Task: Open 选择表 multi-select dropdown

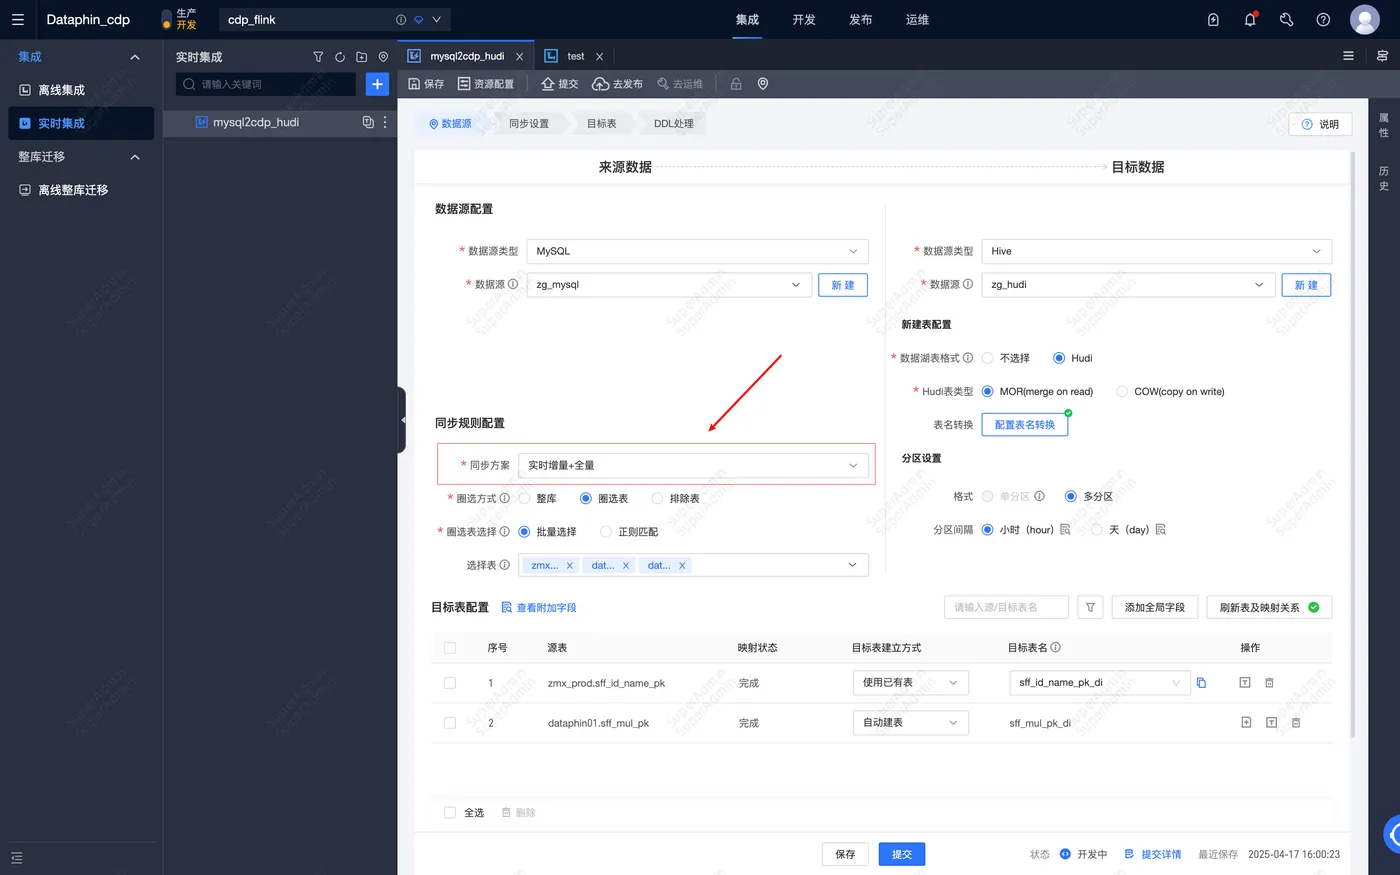Action: click(693, 565)
